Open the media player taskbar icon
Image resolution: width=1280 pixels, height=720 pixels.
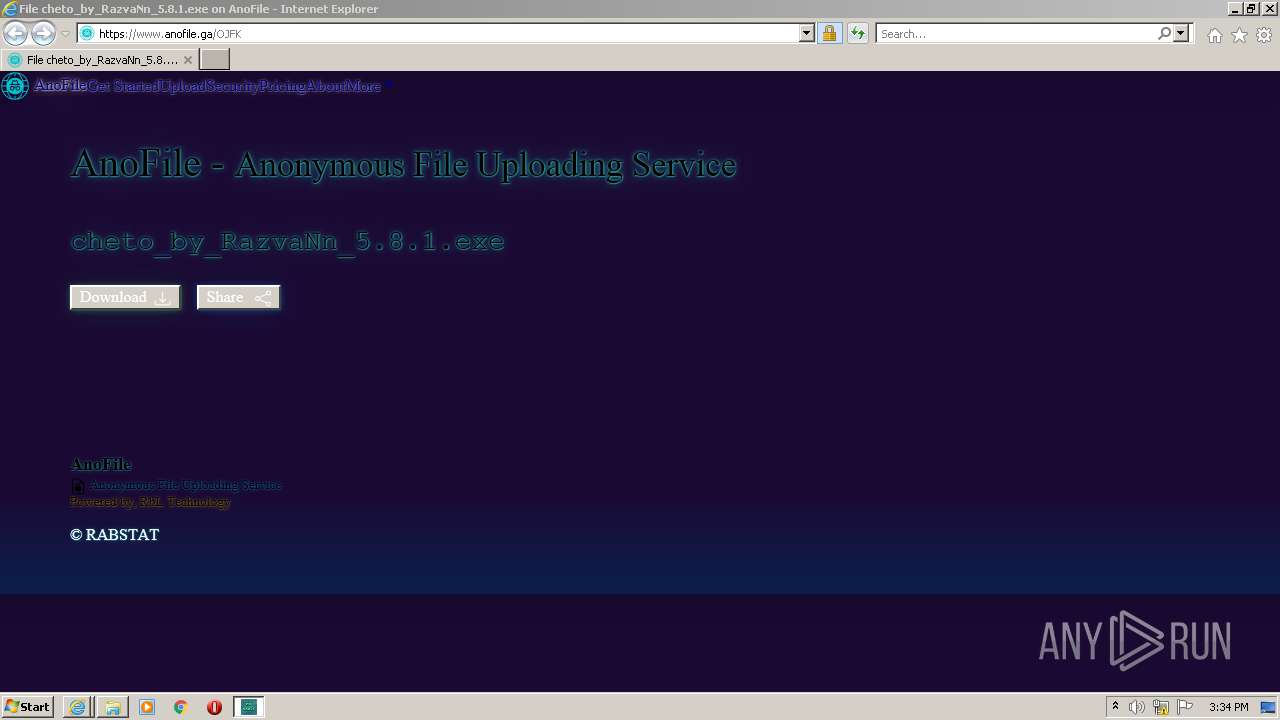click(x=147, y=707)
